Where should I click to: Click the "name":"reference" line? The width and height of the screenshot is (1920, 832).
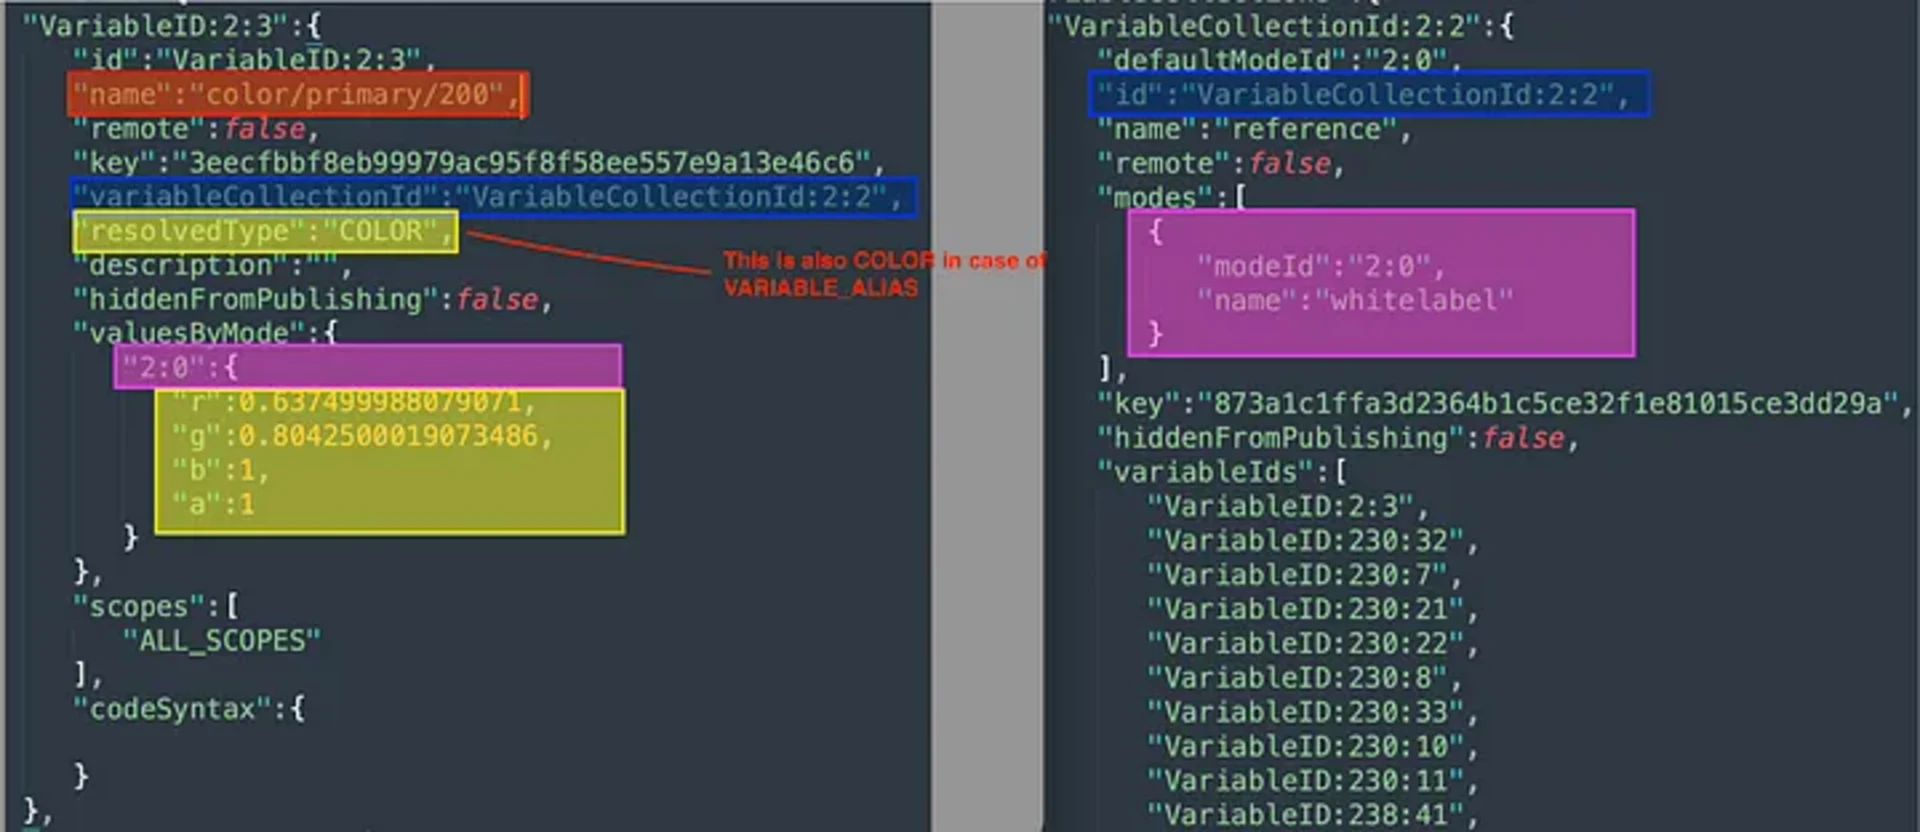[x=1255, y=129]
